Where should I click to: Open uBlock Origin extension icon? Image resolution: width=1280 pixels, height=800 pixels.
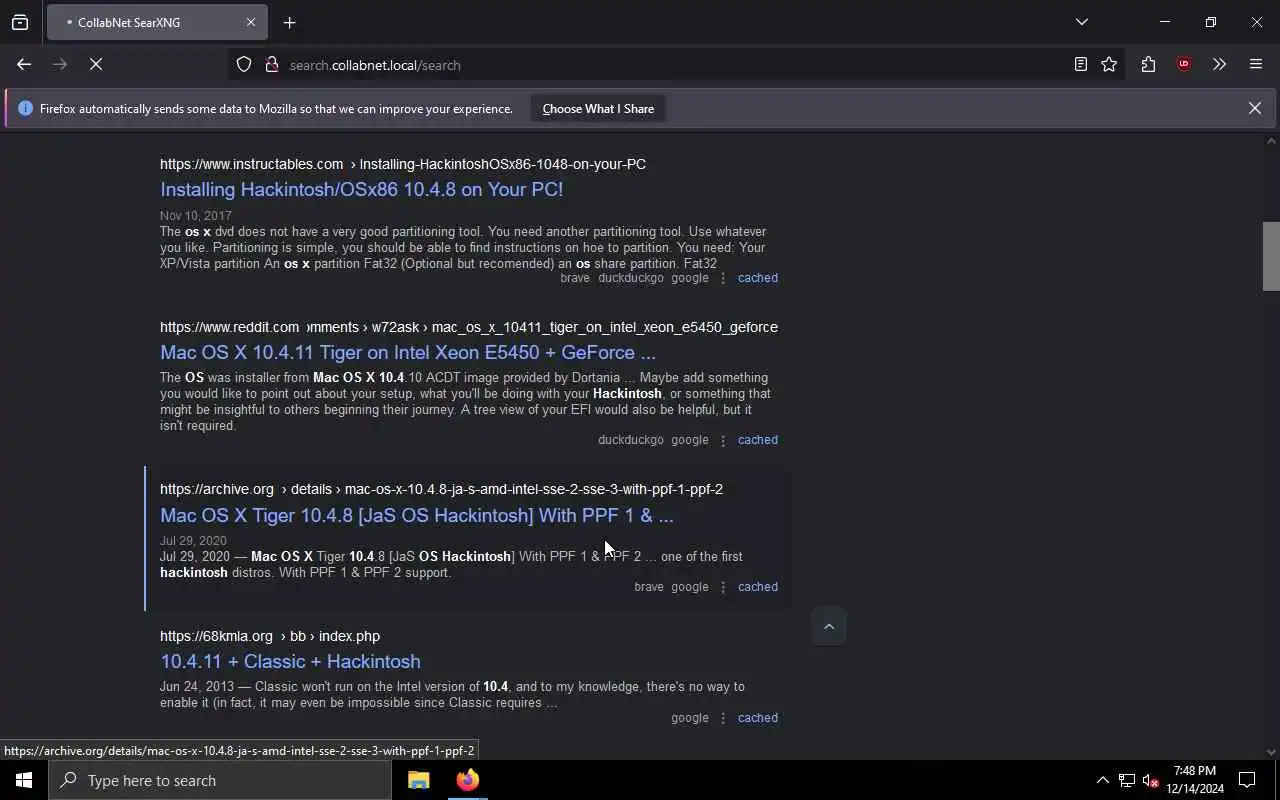pos(1184,64)
